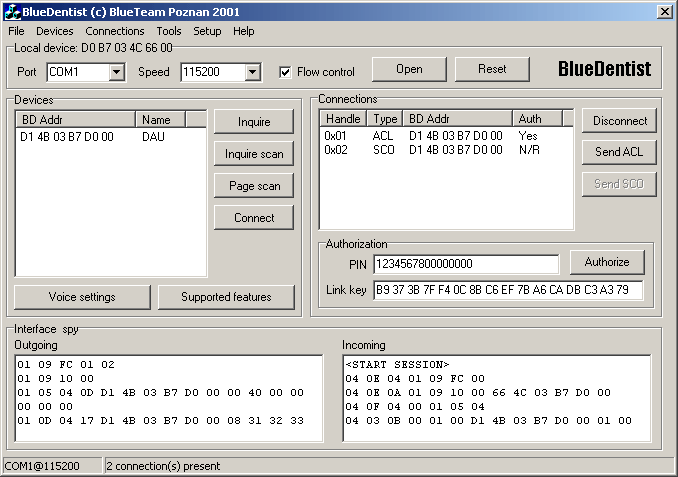Toggle the Flow control checkbox

pyautogui.click(x=285, y=72)
